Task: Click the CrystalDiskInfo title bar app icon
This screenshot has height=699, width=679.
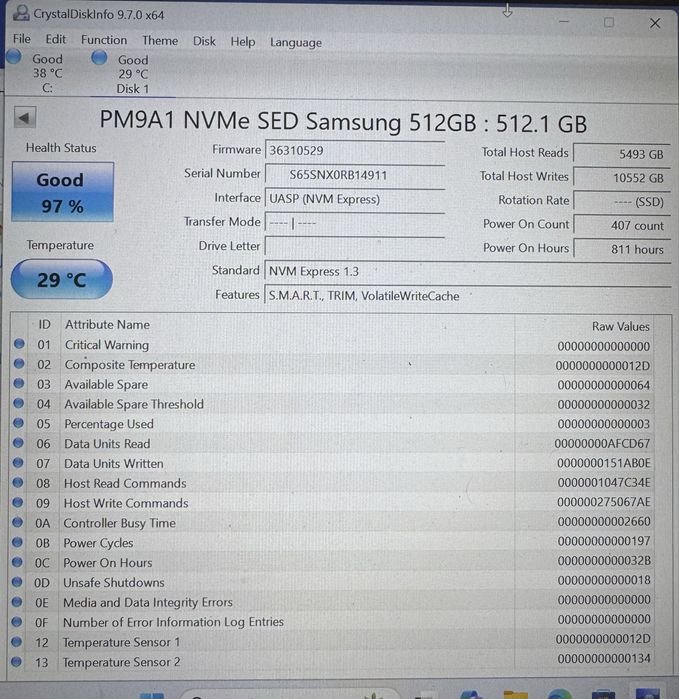Action: click(21, 13)
